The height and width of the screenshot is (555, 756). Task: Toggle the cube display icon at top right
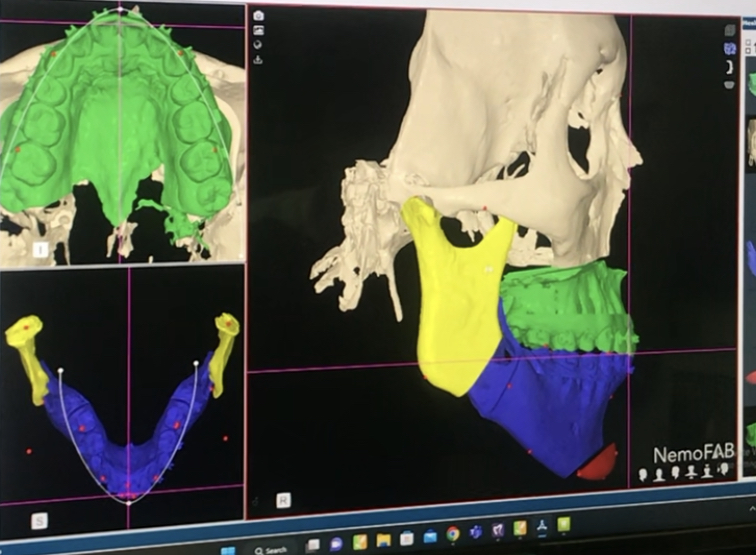[730, 30]
